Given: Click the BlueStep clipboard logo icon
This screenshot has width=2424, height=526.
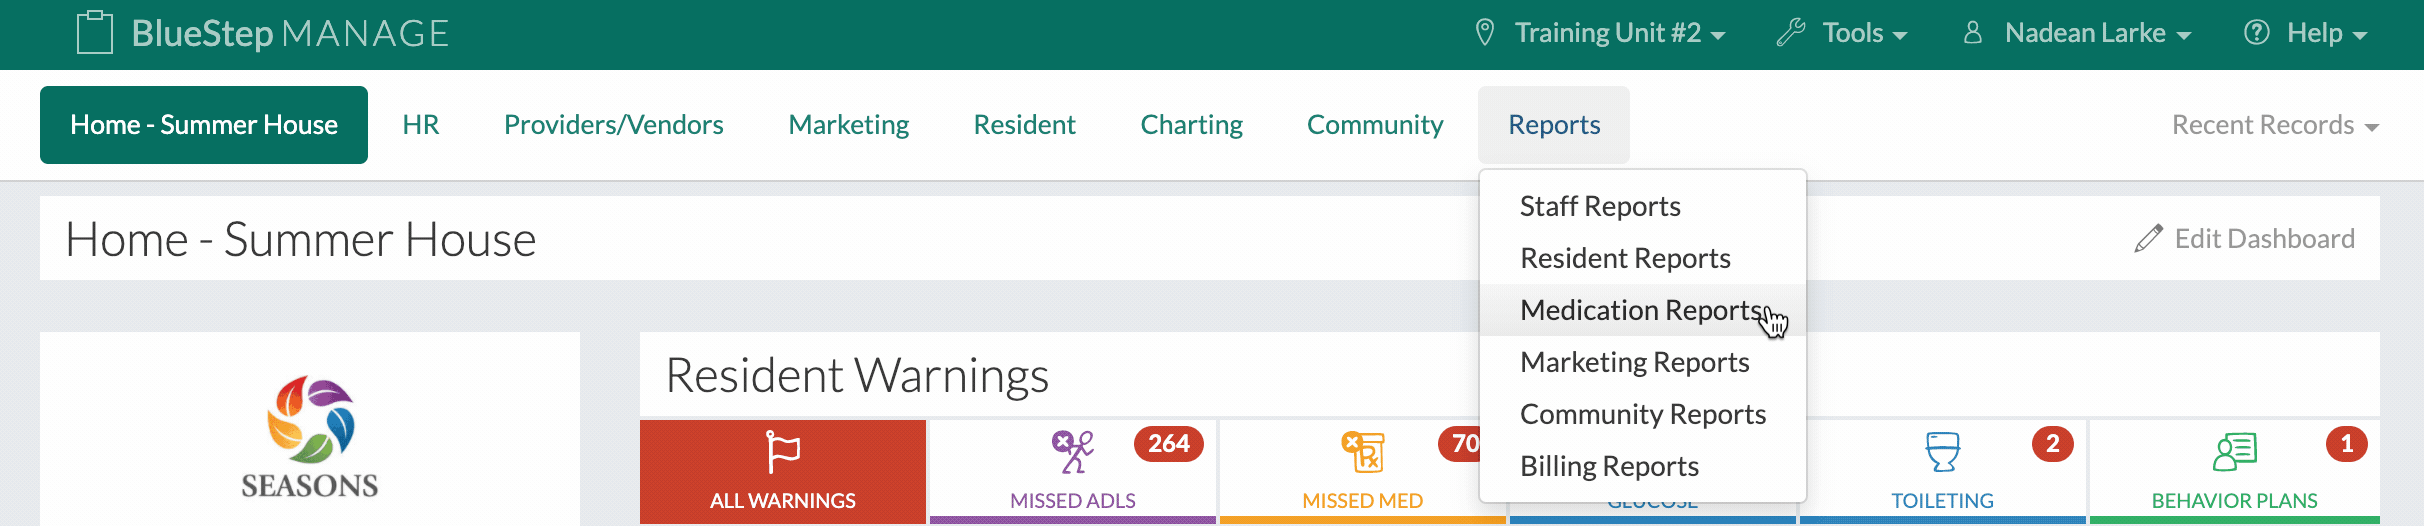Looking at the screenshot, I should (95, 33).
